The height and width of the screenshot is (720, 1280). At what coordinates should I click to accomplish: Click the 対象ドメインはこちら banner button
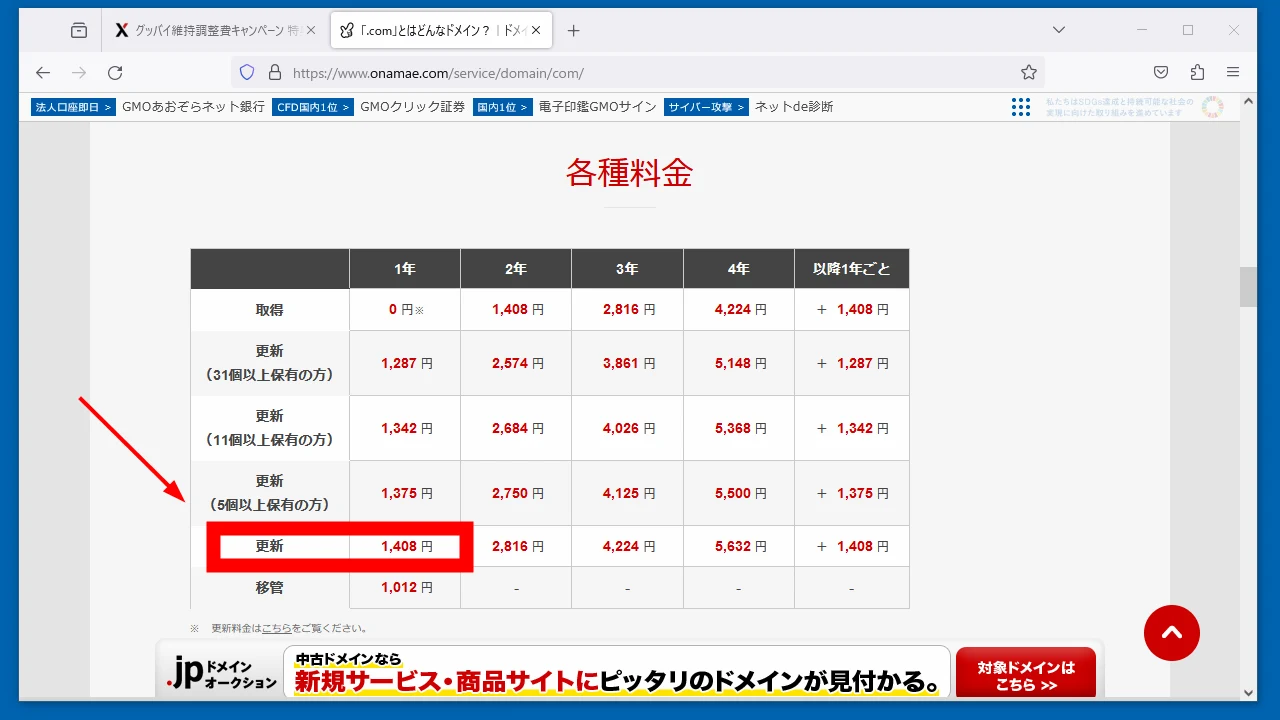click(1025, 676)
